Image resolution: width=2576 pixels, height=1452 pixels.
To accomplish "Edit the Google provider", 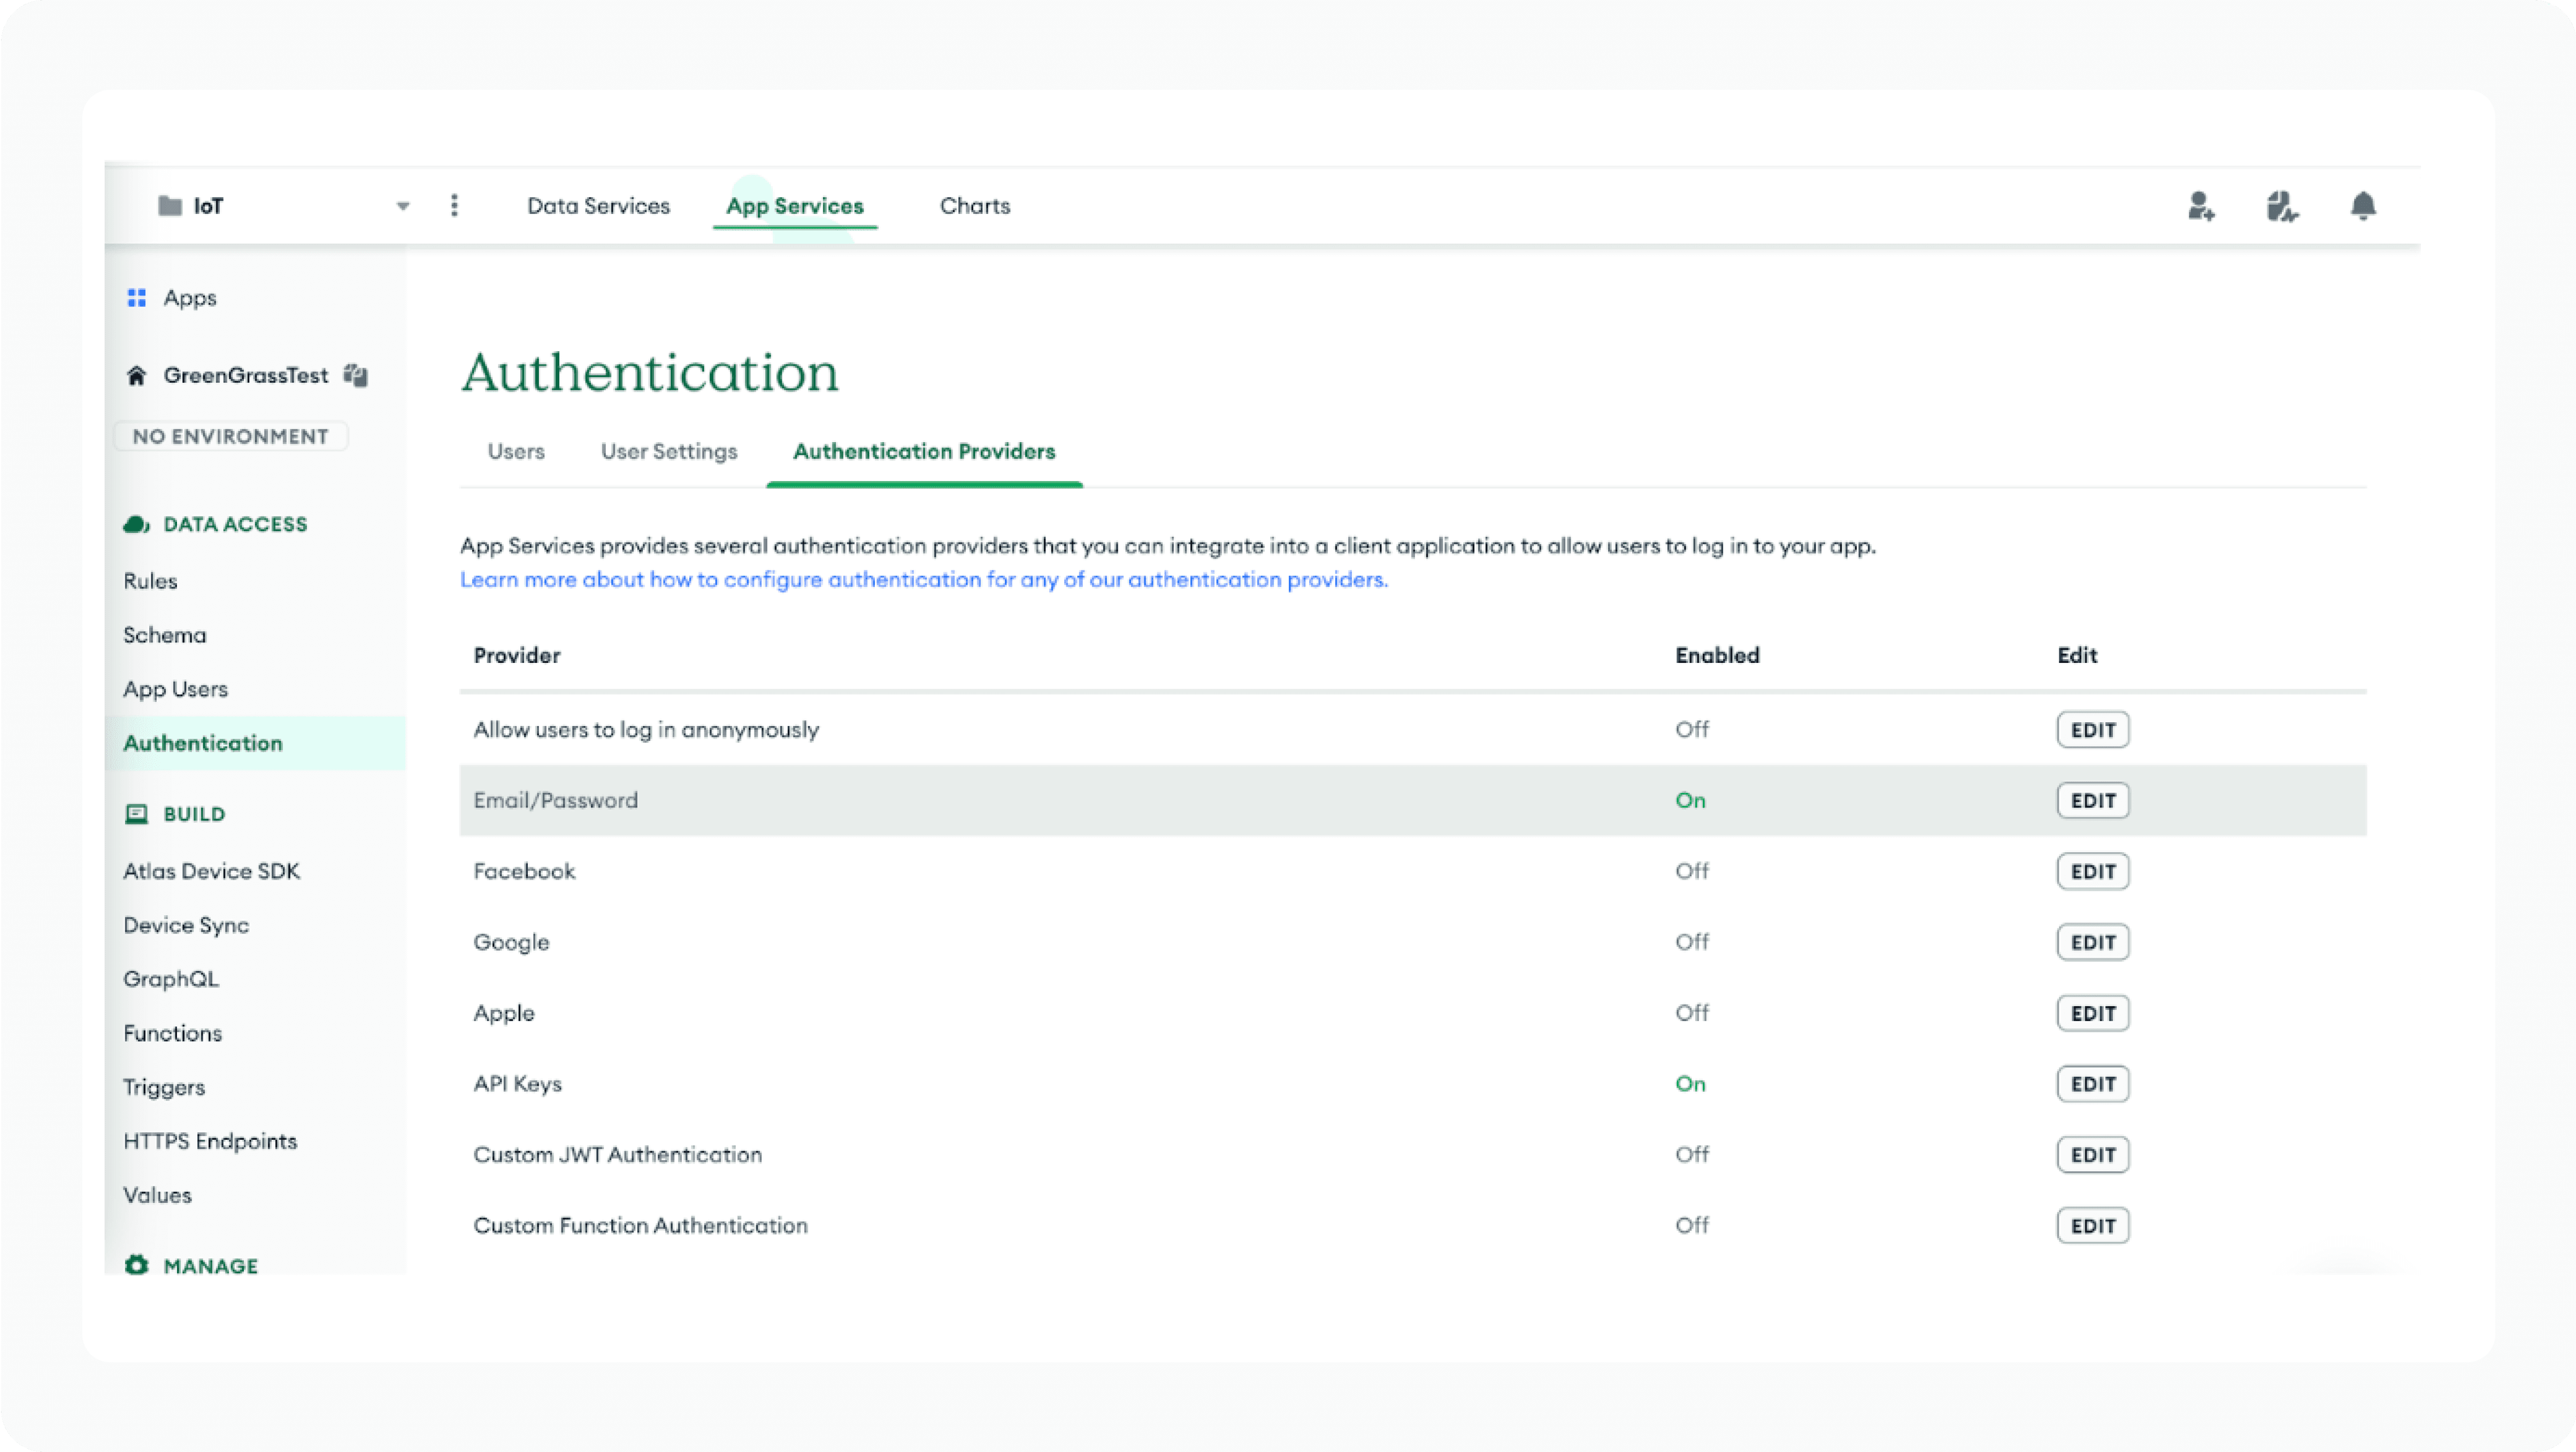I will pyautogui.click(x=2093, y=943).
